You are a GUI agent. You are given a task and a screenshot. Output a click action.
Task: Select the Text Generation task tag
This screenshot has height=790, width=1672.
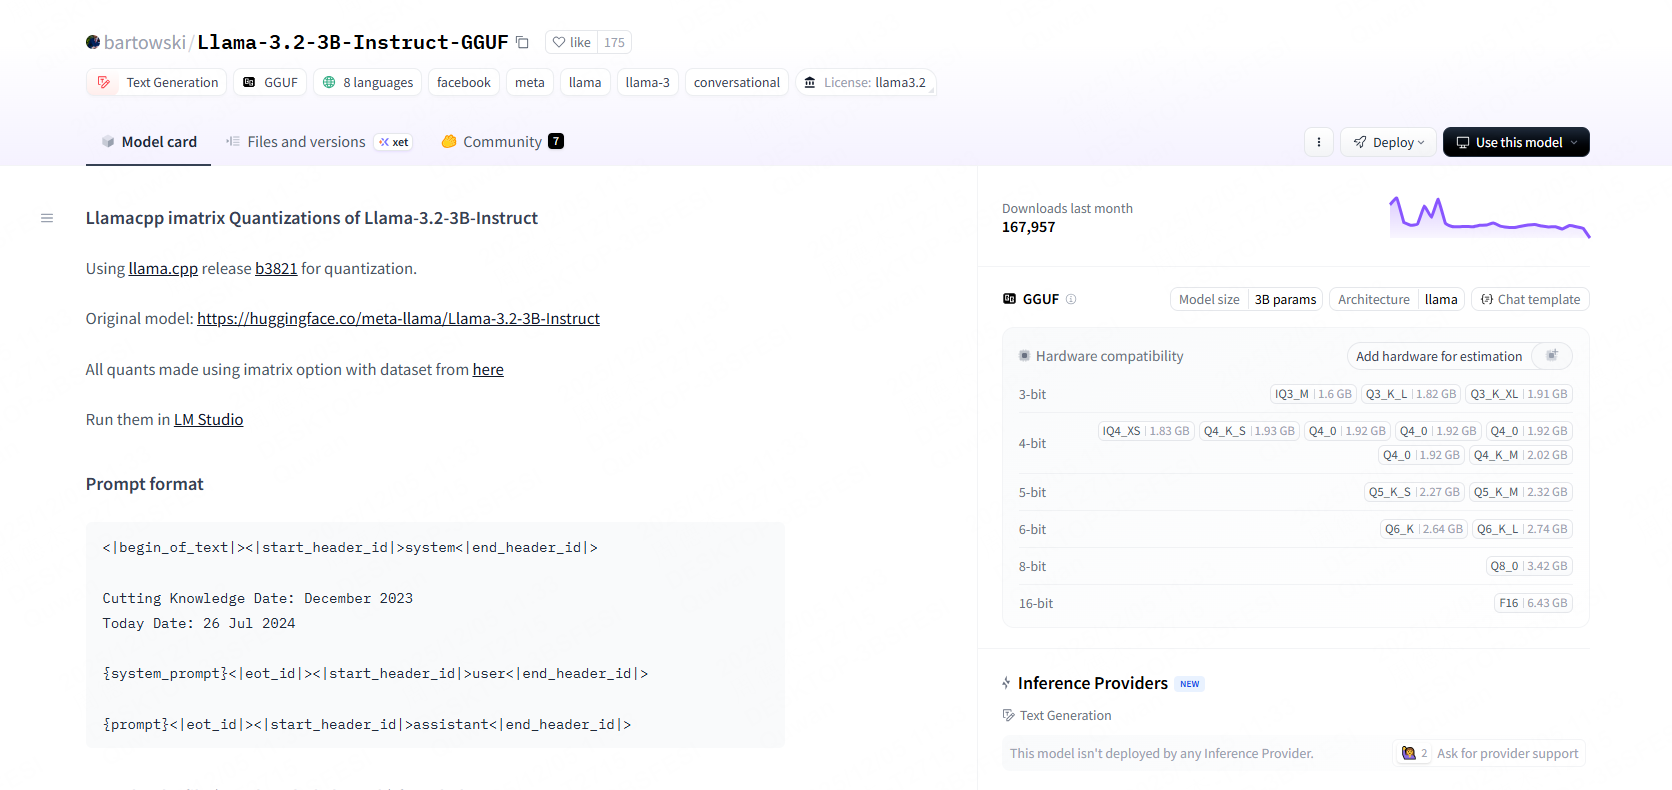pyautogui.click(x=157, y=82)
